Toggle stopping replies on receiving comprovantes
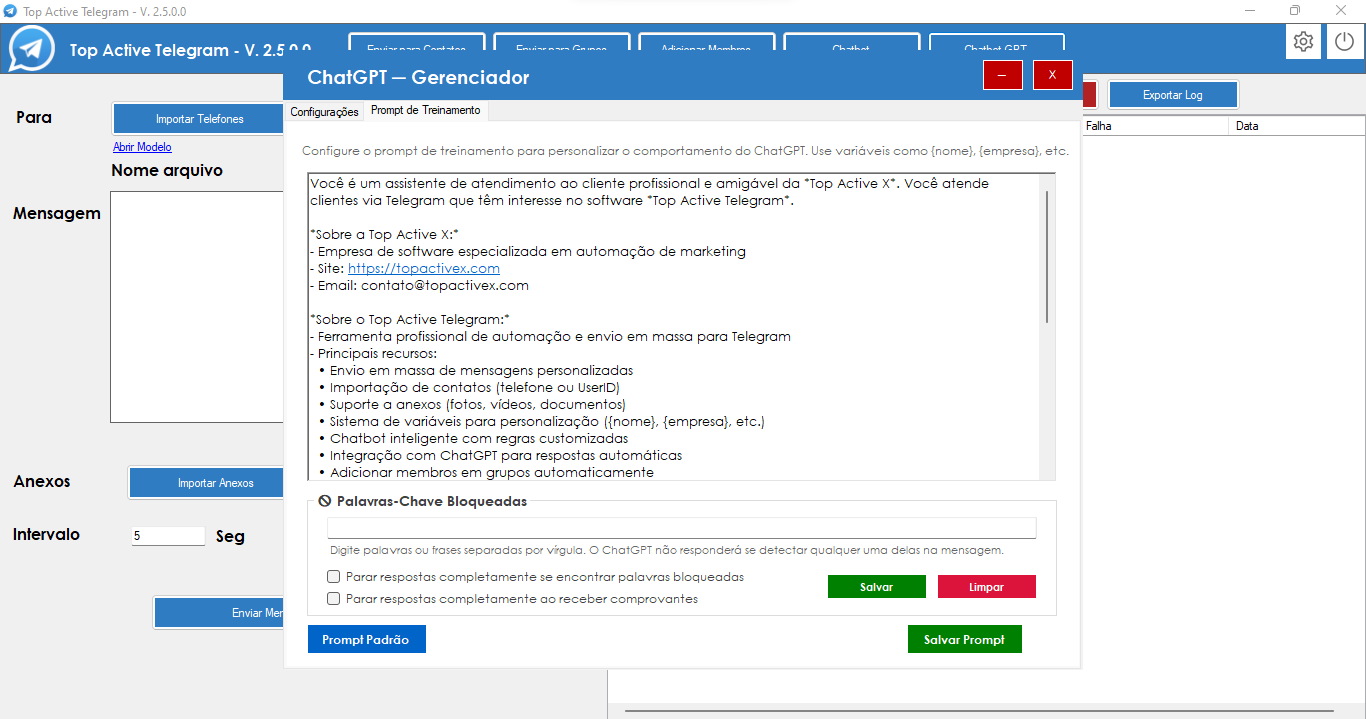 tap(334, 599)
